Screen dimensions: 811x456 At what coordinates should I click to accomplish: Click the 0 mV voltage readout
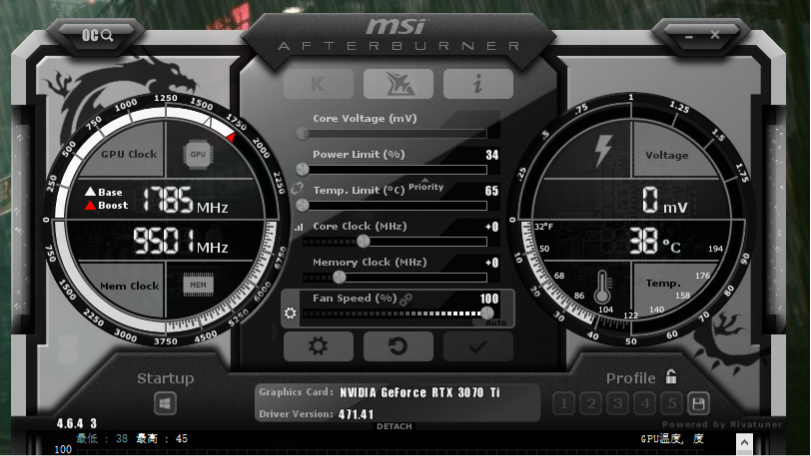665,201
